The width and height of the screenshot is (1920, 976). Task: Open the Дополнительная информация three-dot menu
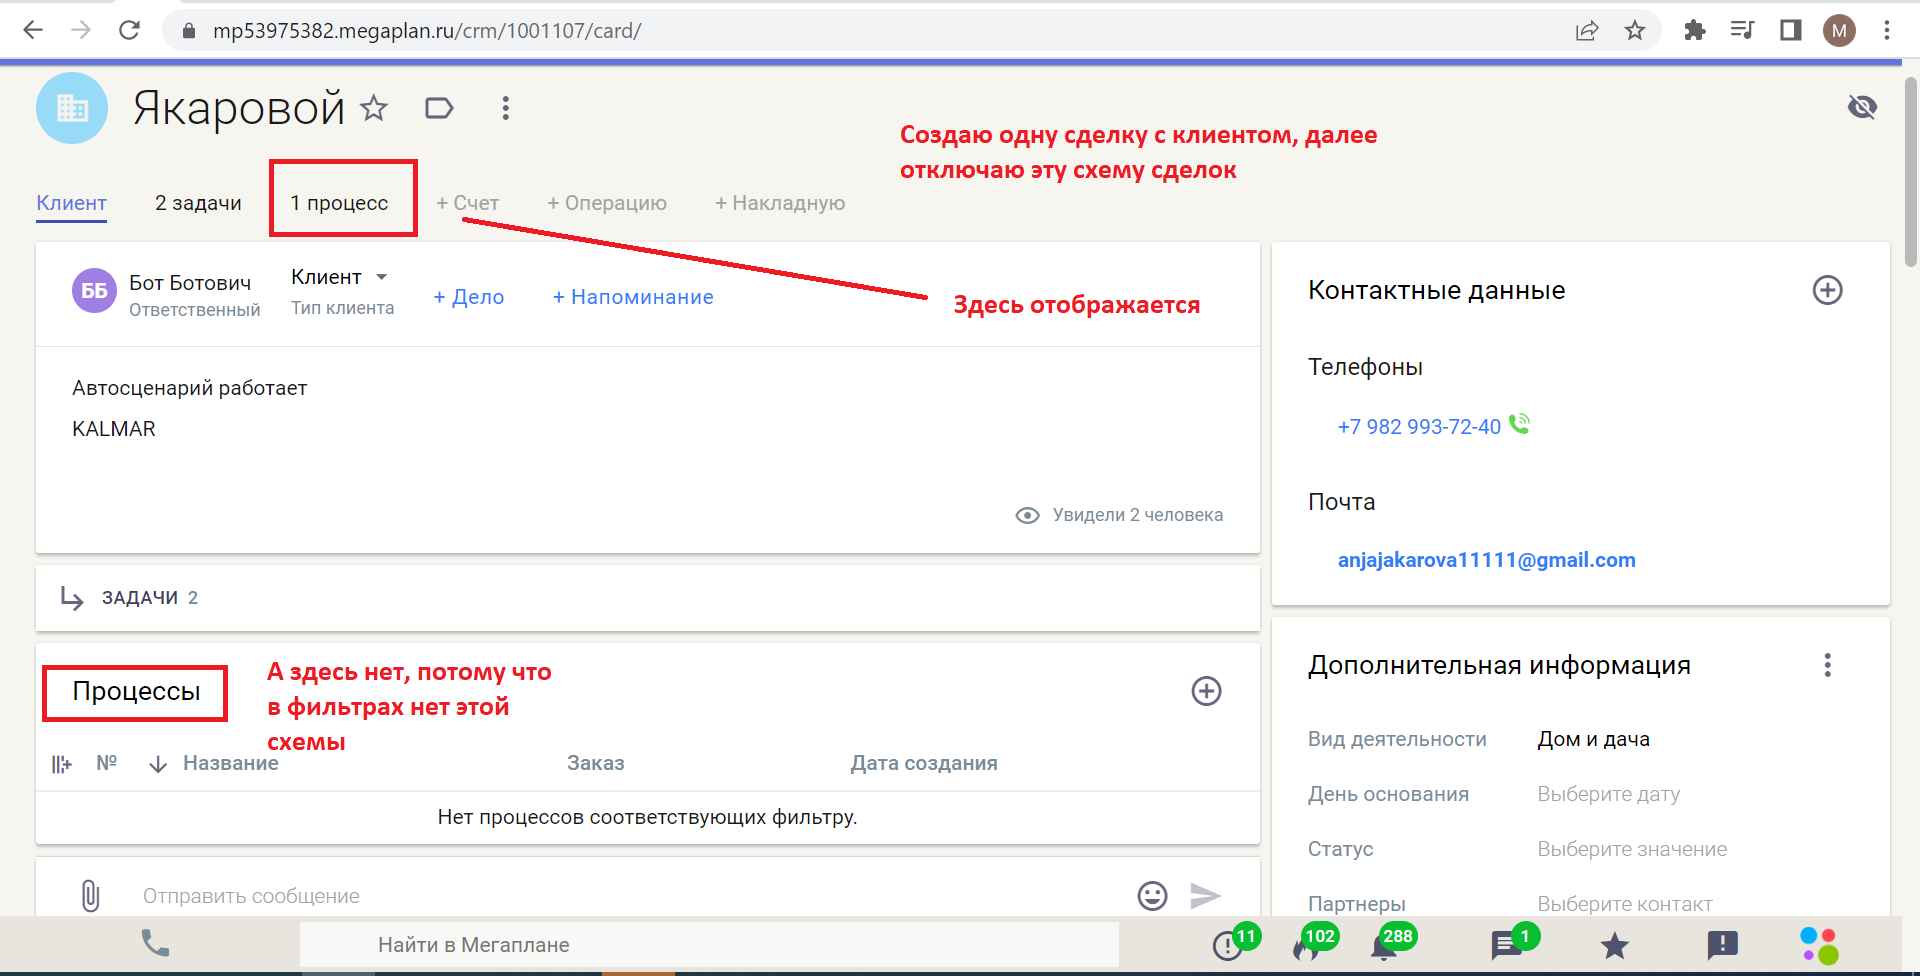1827,665
